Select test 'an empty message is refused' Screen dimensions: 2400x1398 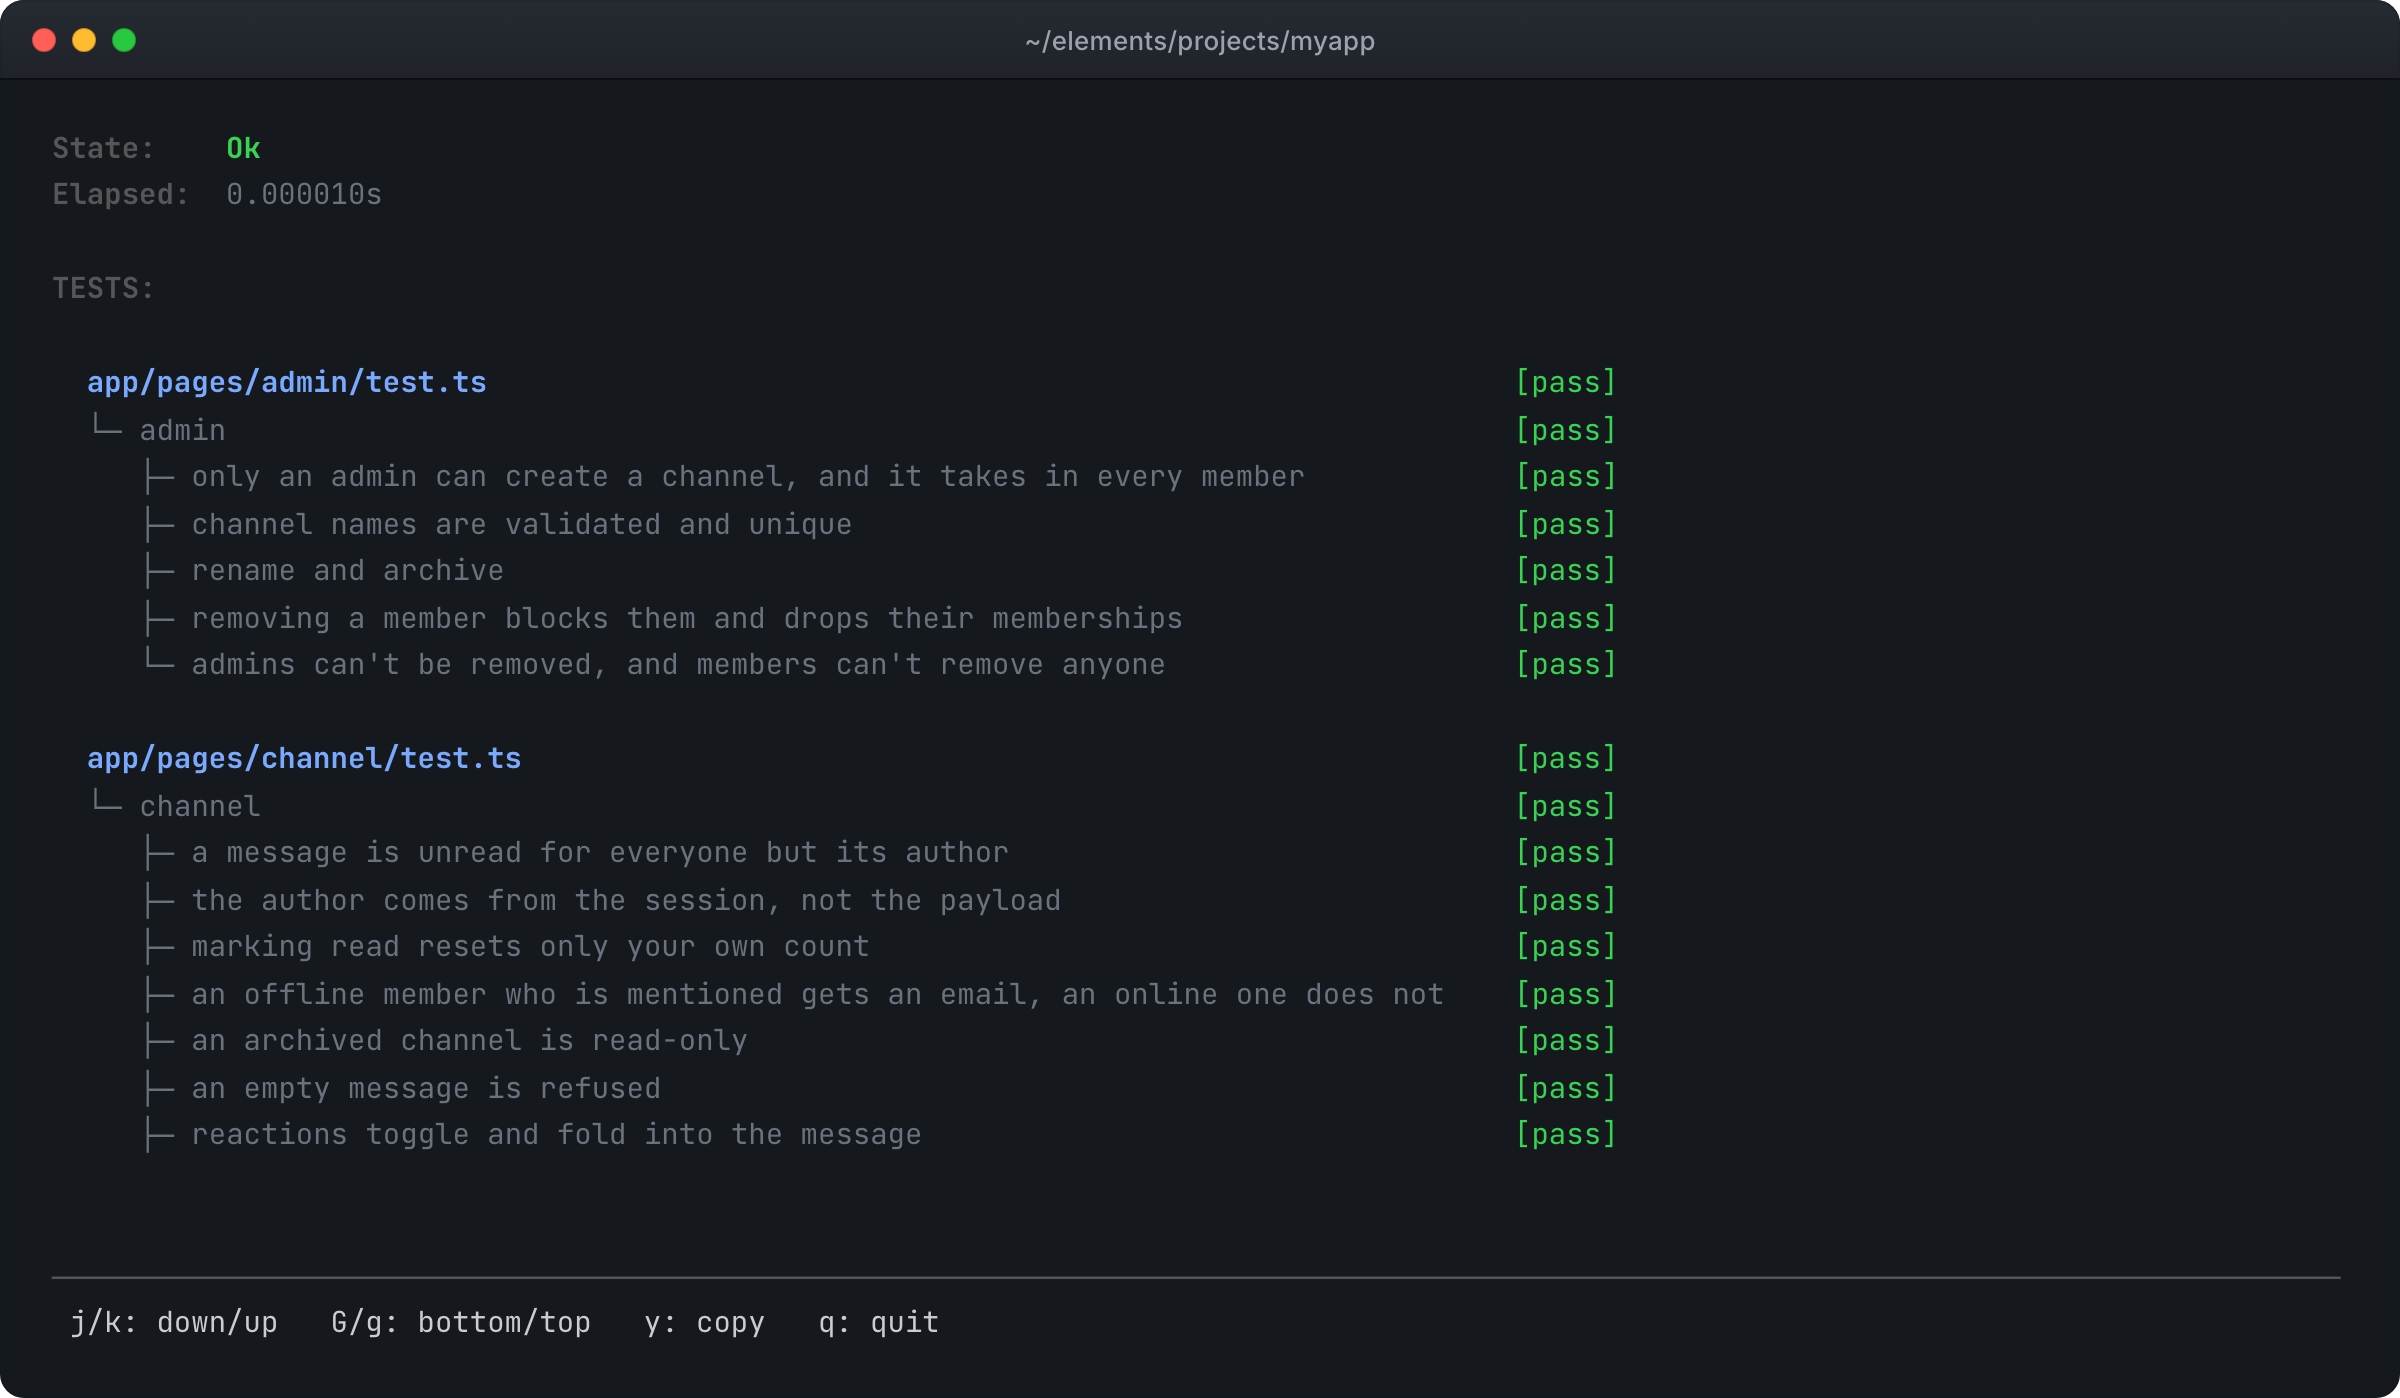[x=426, y=1088]
